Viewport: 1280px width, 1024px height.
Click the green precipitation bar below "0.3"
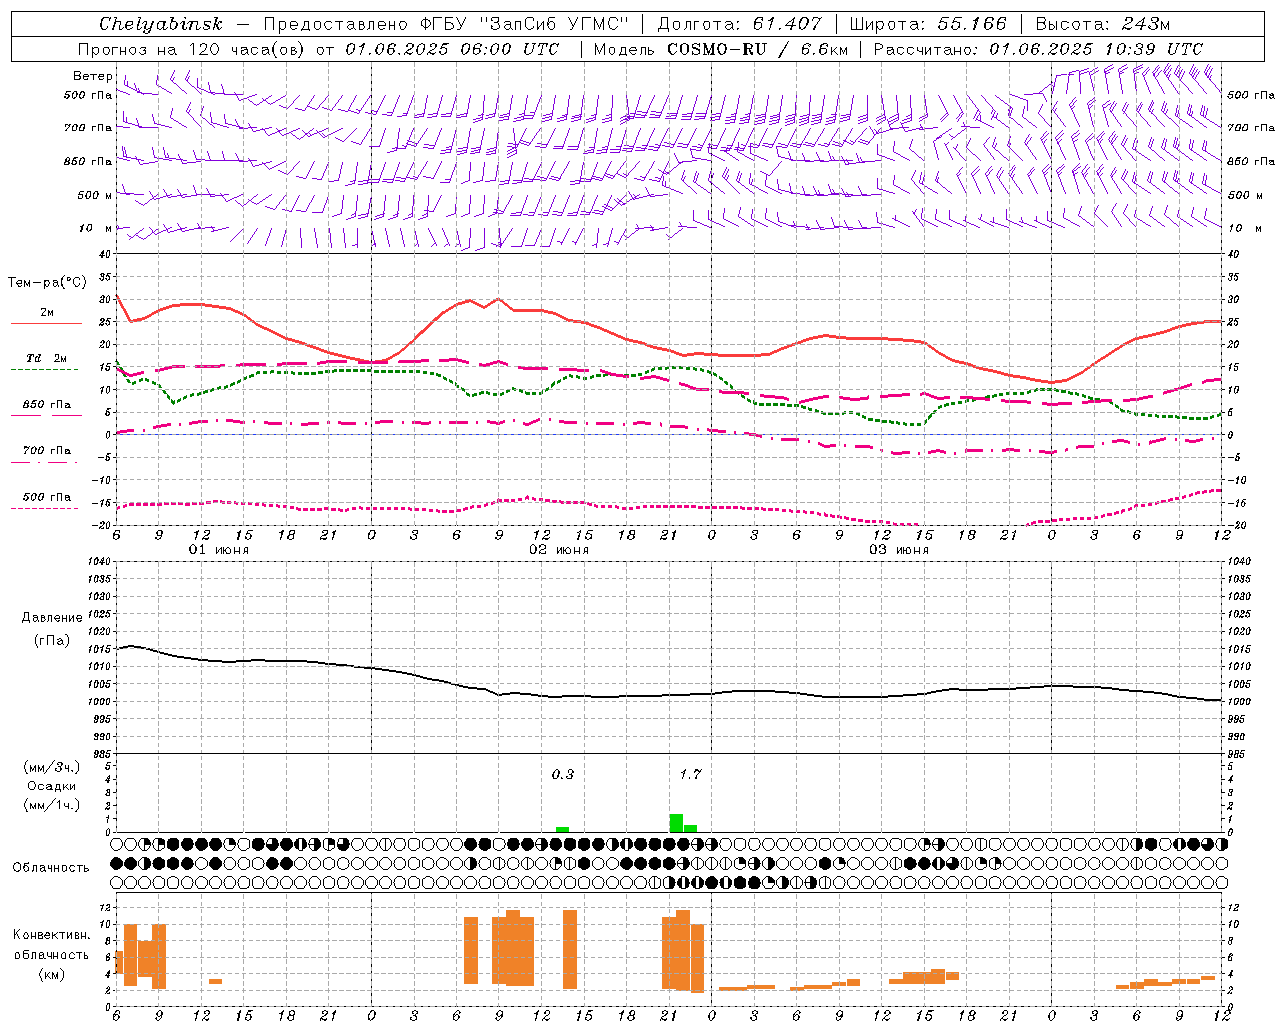pos(562,829)
